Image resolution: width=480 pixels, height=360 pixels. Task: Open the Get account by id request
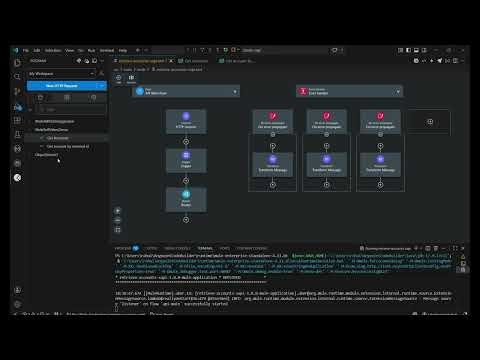pyautogui.click(x=68, y=146)
